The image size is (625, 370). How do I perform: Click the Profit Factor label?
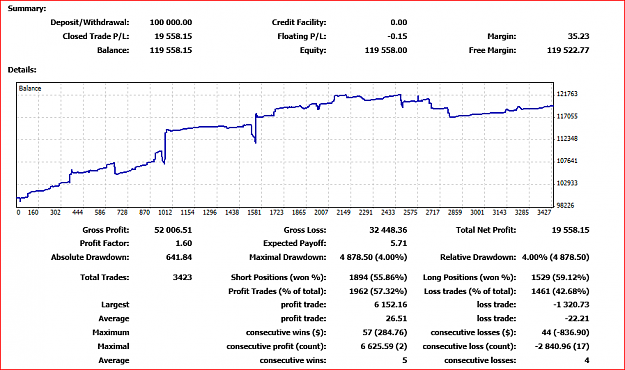click(x=104, y=243)
